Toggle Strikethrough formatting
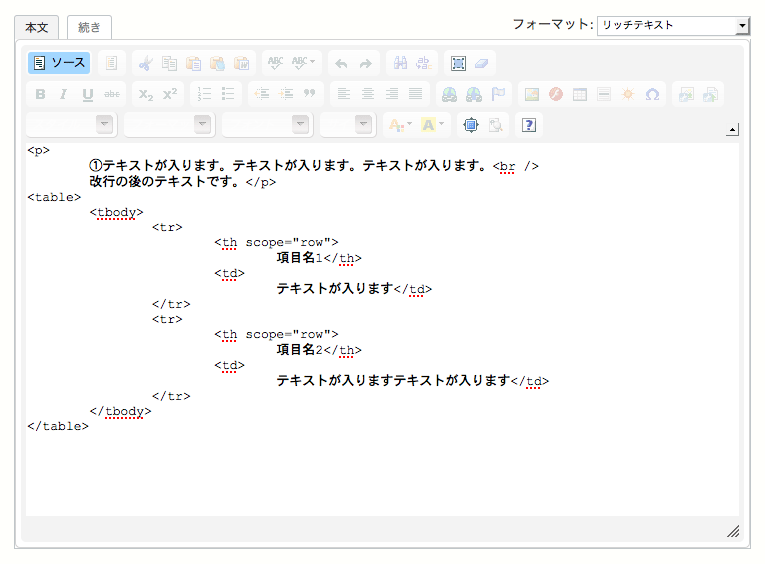 pyautogui.click(x=112, y=94)
